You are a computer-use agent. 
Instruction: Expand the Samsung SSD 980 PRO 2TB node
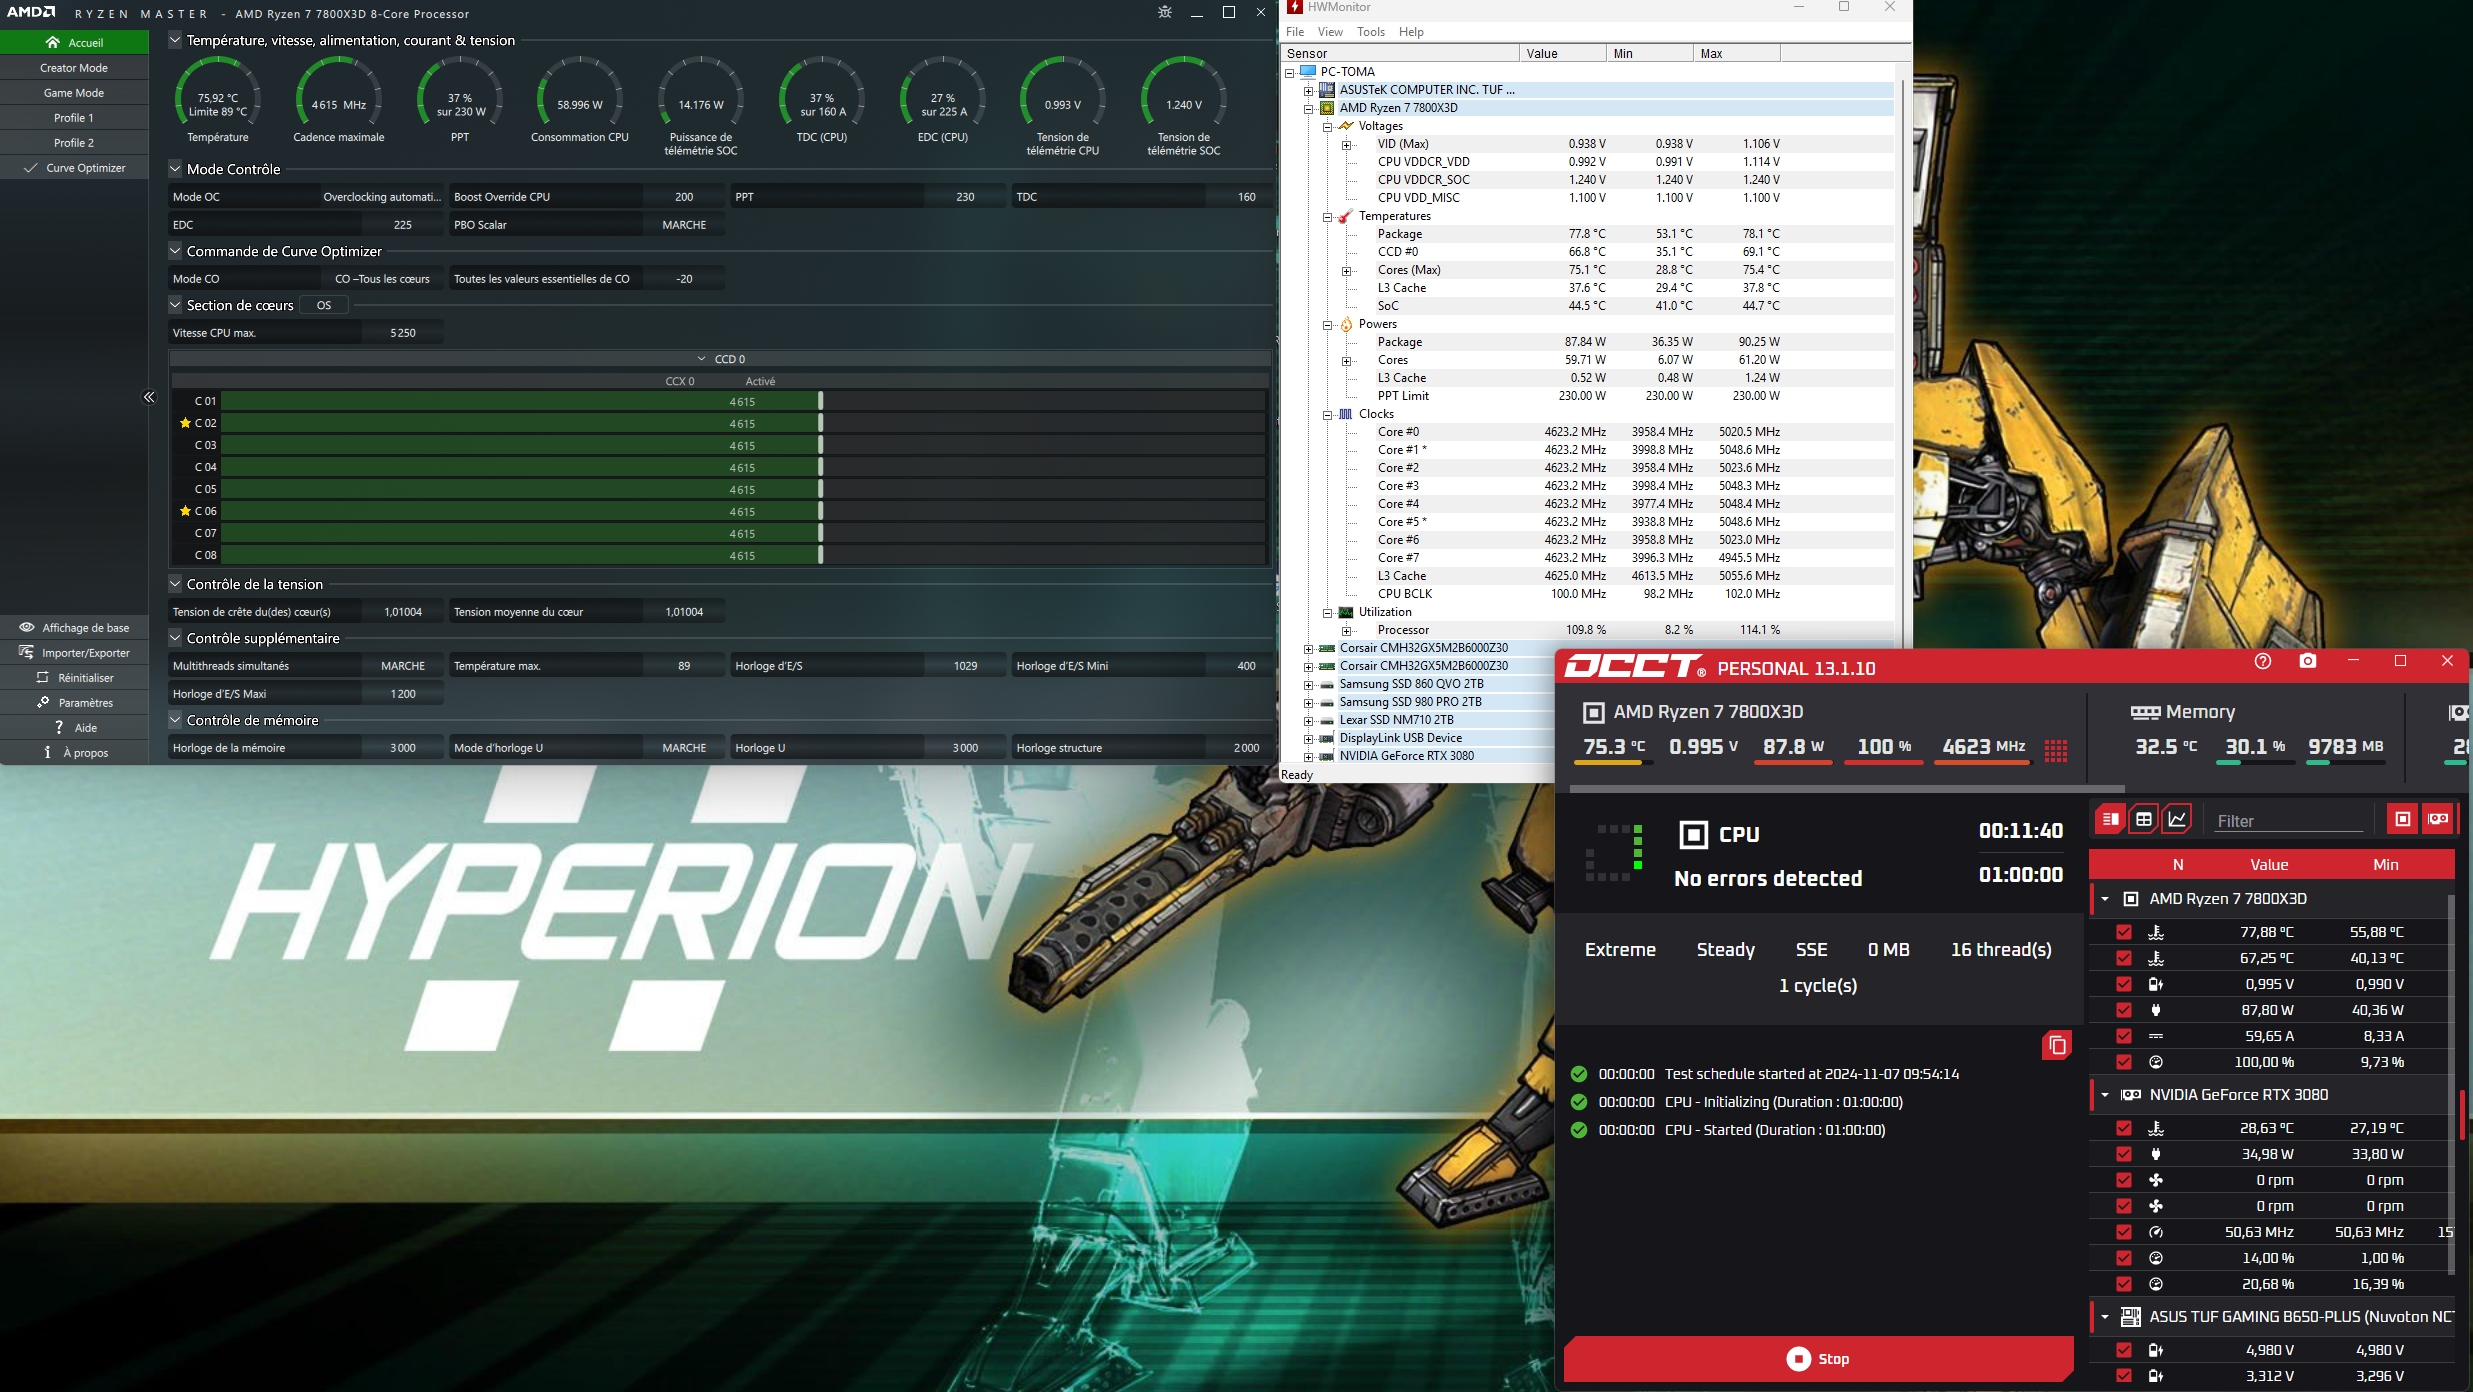point(1308,702)
